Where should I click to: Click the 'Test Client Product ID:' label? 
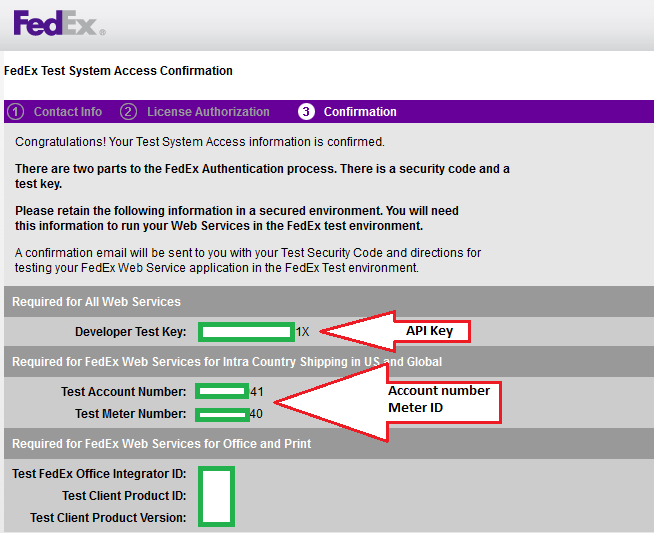pyautogui.click(x=124, y=495)
